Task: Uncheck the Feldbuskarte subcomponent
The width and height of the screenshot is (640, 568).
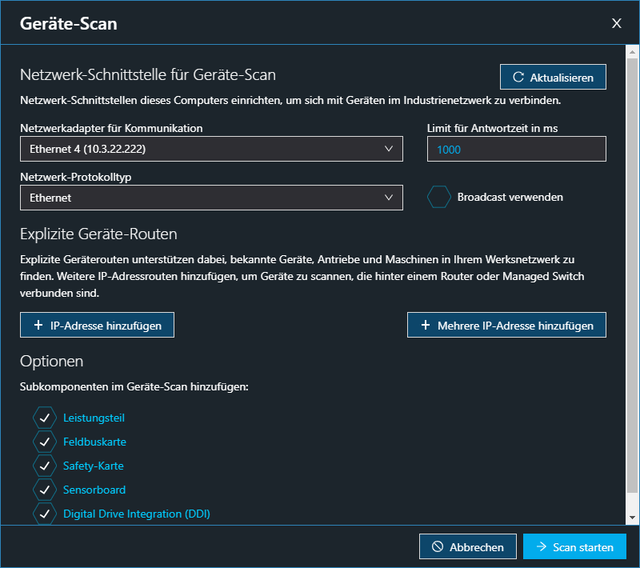Action: [45, 442]
